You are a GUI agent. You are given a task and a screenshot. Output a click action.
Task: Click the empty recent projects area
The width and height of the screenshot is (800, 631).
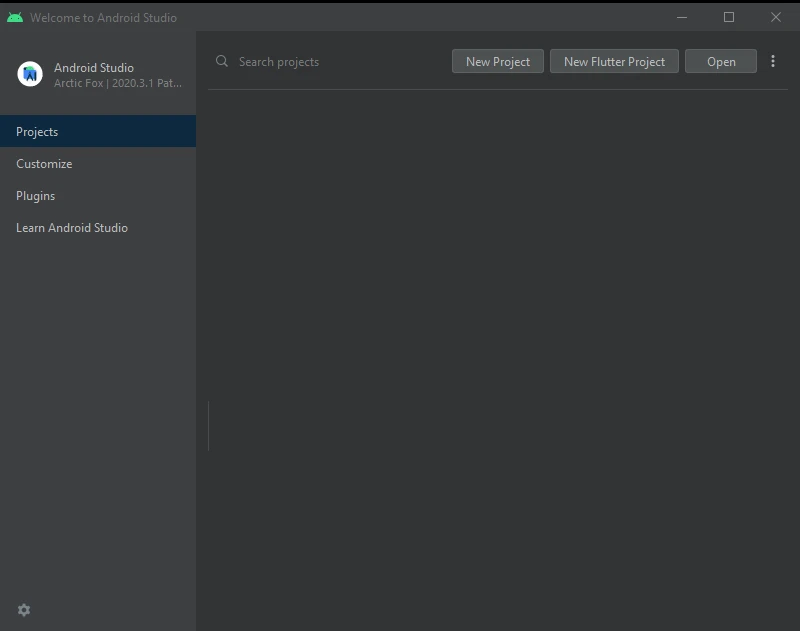(500, 350)
